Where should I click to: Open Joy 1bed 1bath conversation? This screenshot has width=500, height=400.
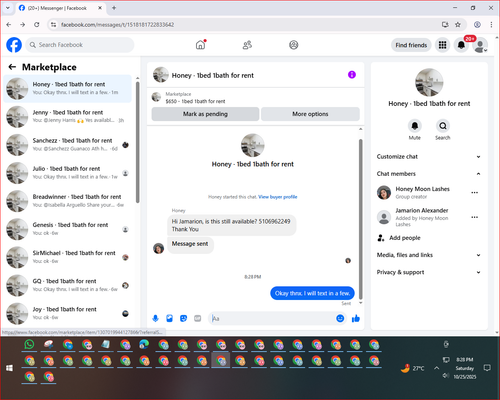pyautogui.click(x=68, y=313)
